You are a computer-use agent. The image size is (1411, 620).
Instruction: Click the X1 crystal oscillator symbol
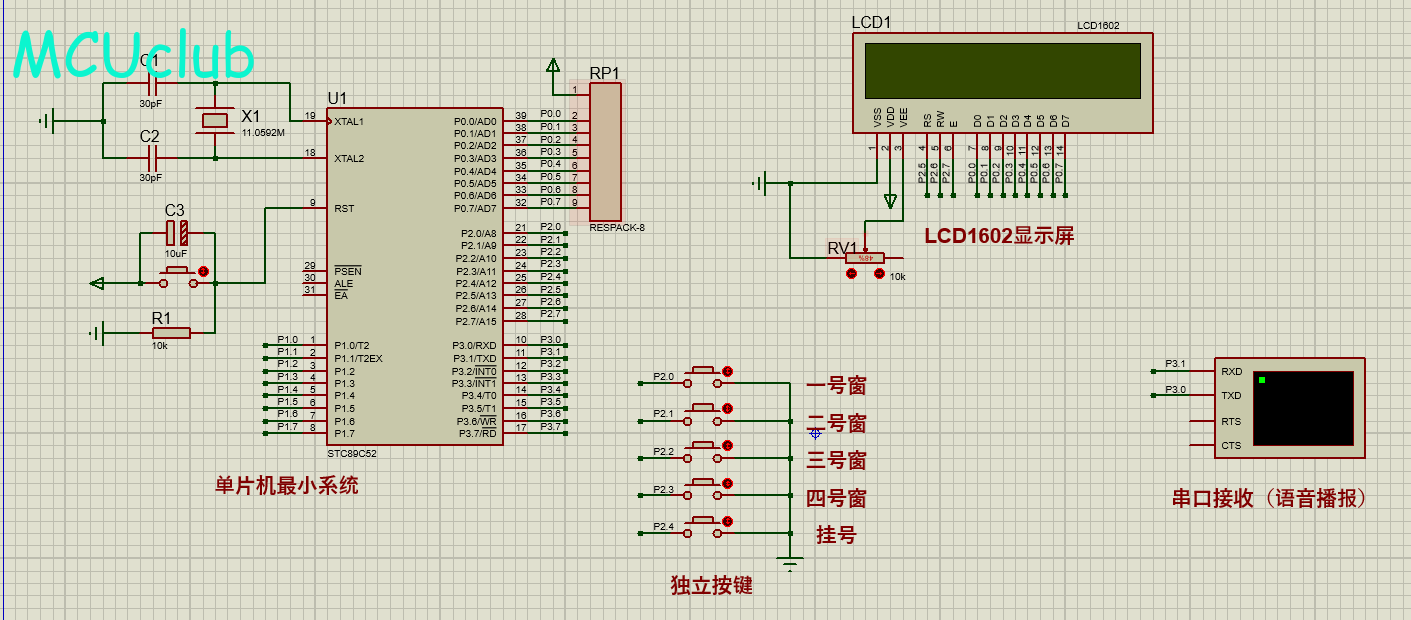click(215, 121)
